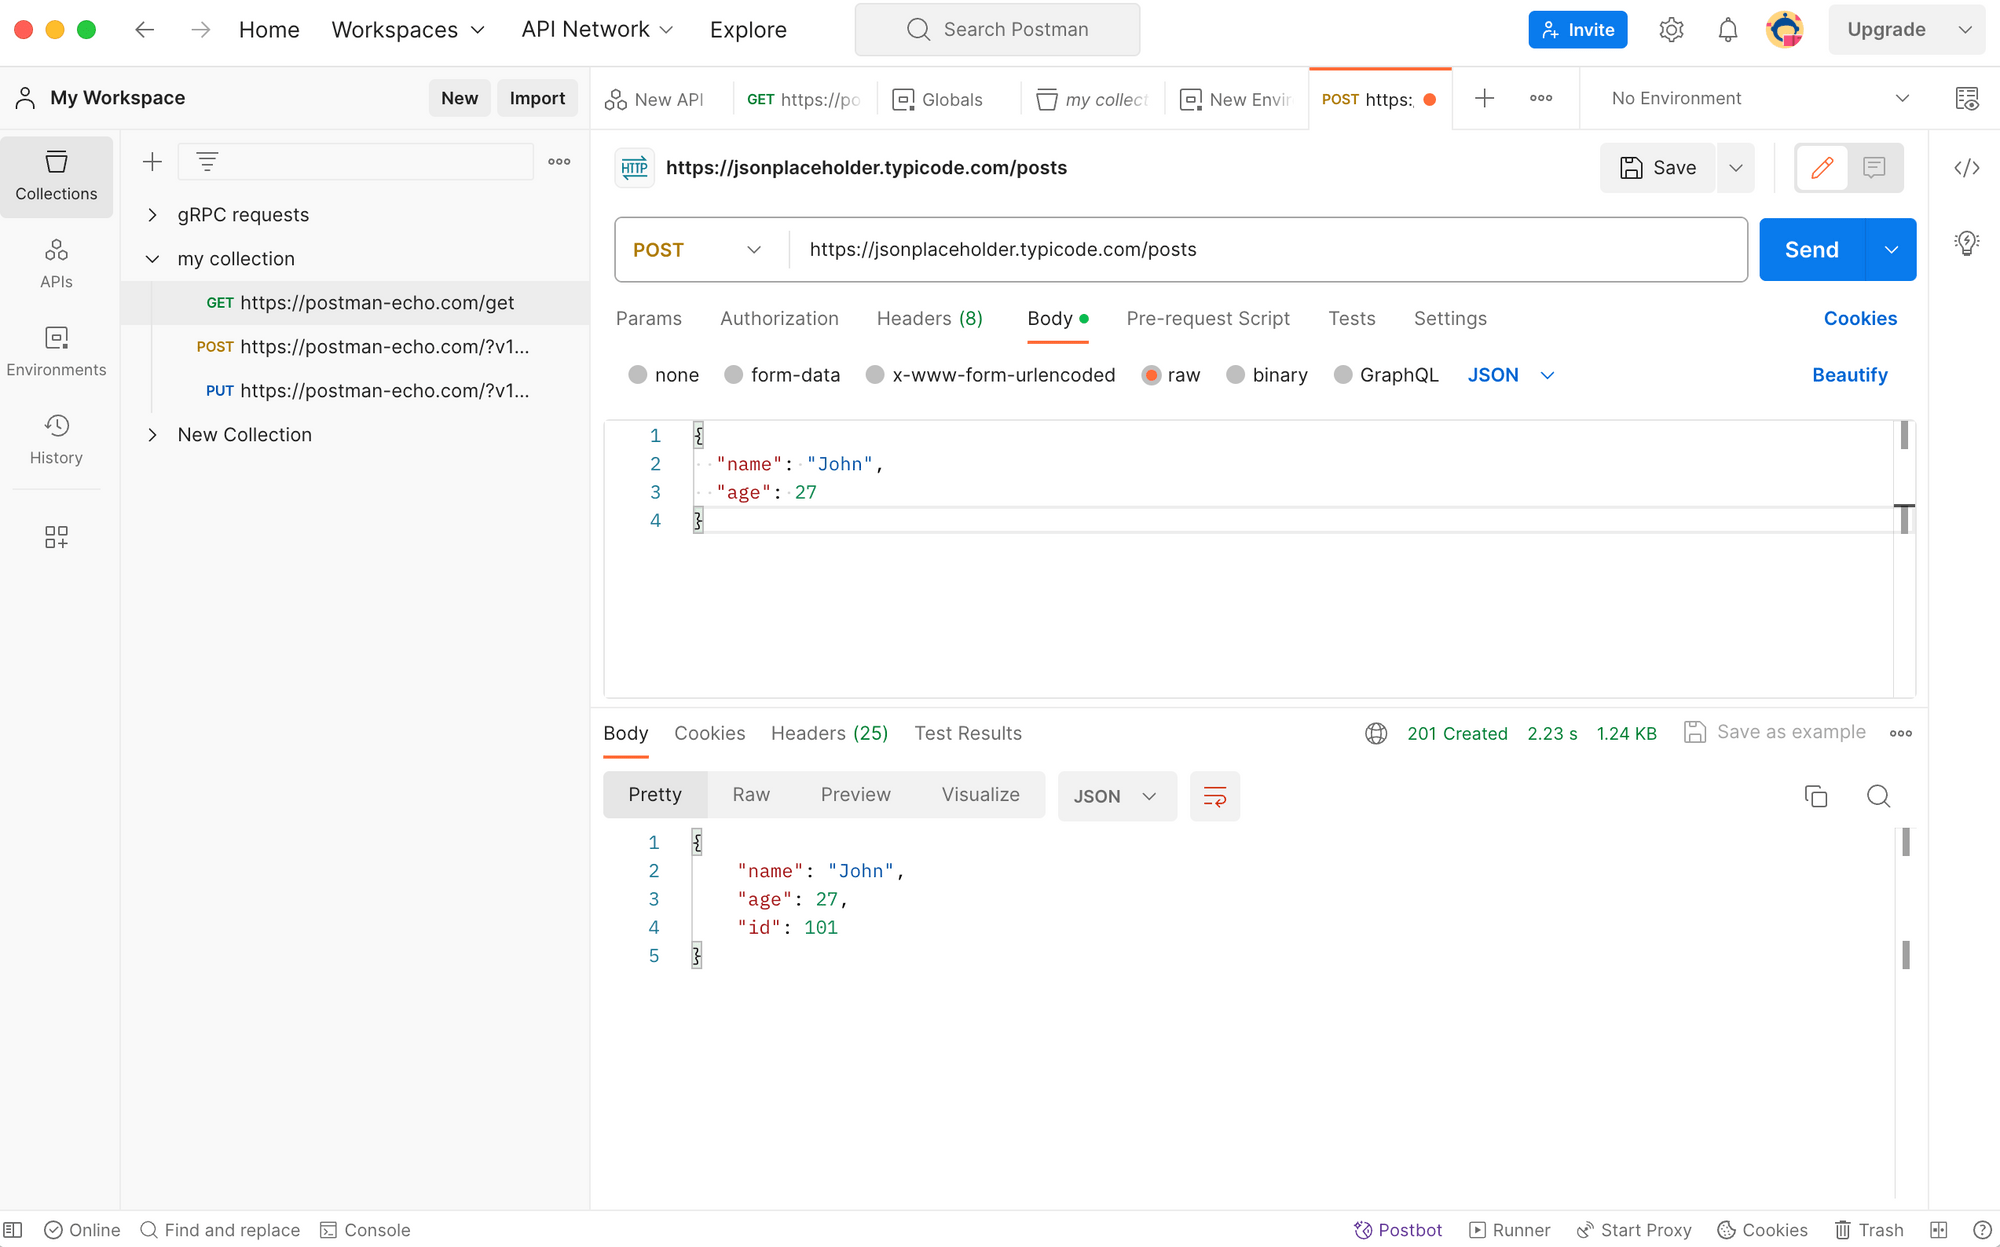
Task: Select the form-data body type
Action: point(783,375)
